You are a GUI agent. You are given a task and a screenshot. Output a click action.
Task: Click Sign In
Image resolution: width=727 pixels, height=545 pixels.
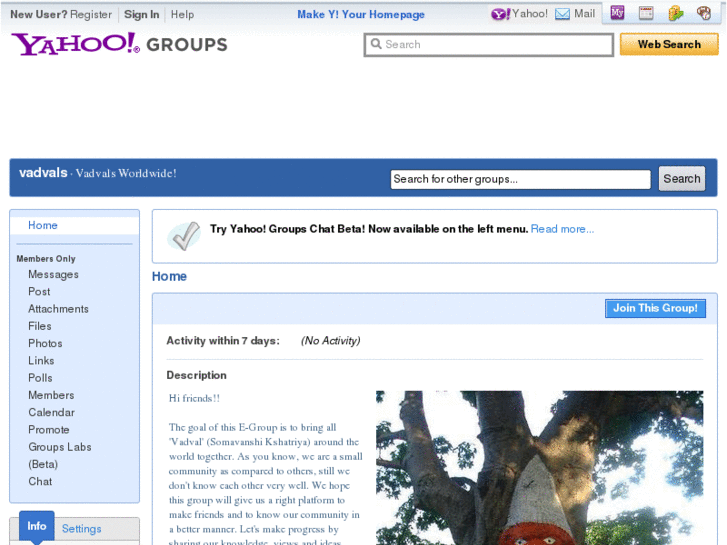click(141, 14)
